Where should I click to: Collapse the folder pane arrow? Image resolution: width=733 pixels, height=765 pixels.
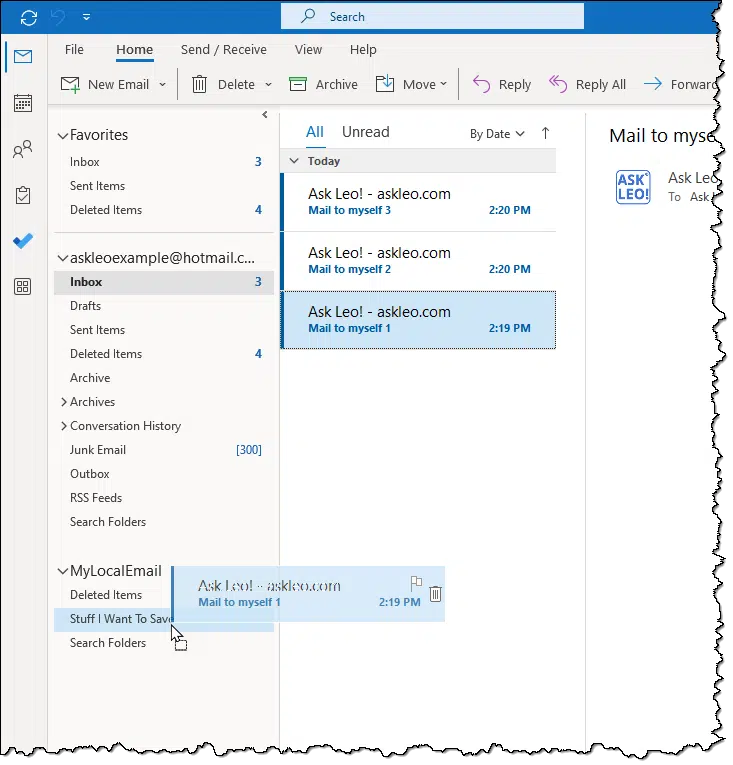pyautogui.click(x=265, y=115)
